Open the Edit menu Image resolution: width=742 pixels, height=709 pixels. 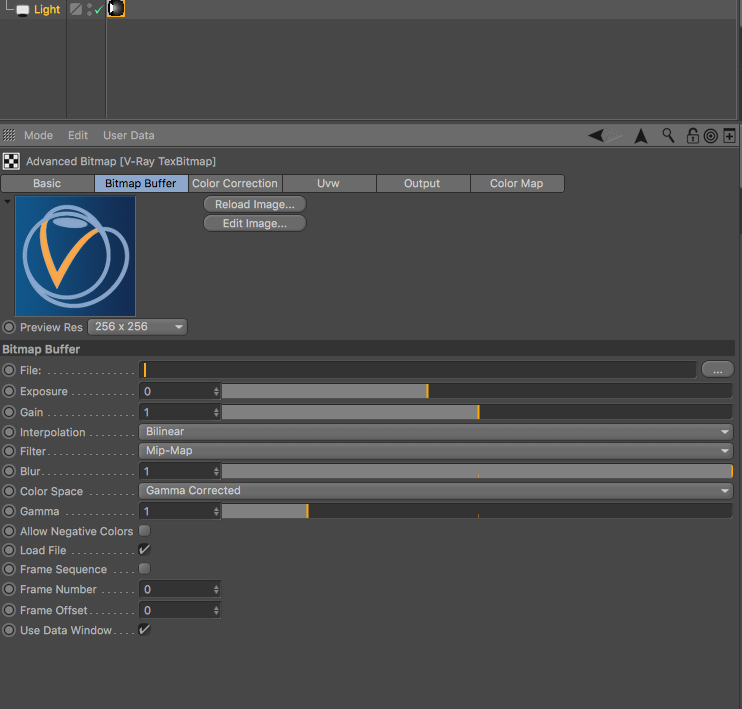(78, 135)
